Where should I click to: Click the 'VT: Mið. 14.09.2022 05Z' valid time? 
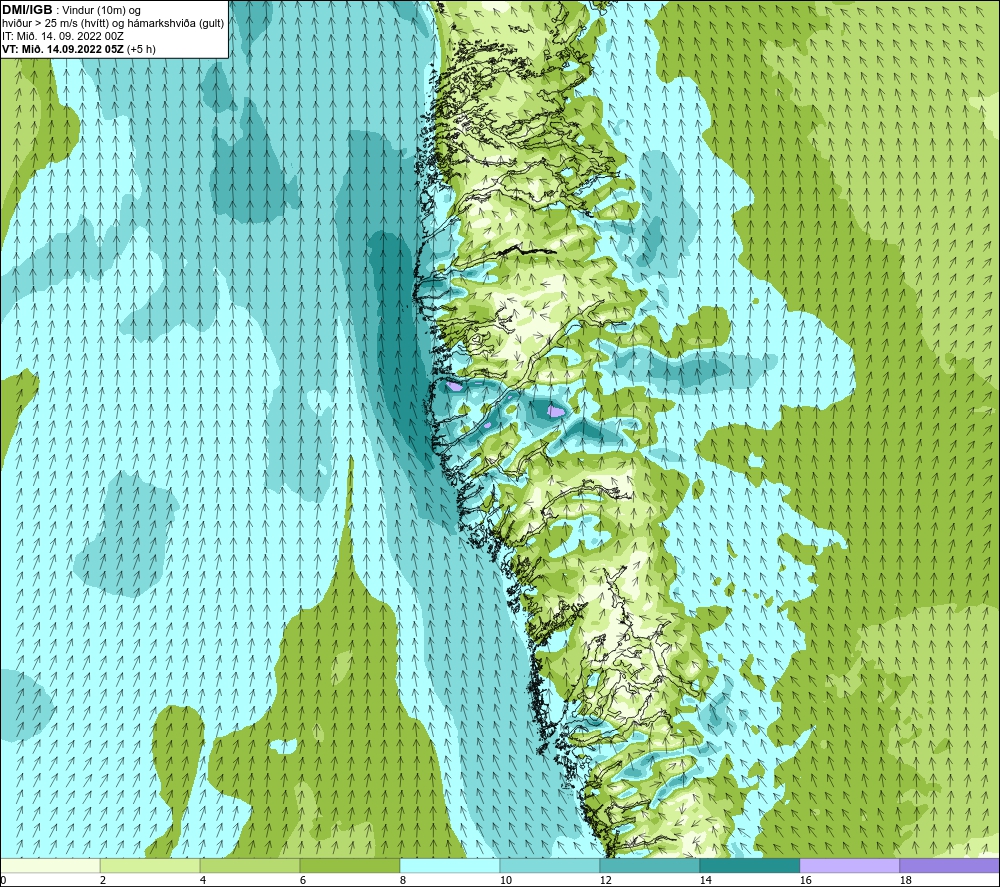pos(63,49)
